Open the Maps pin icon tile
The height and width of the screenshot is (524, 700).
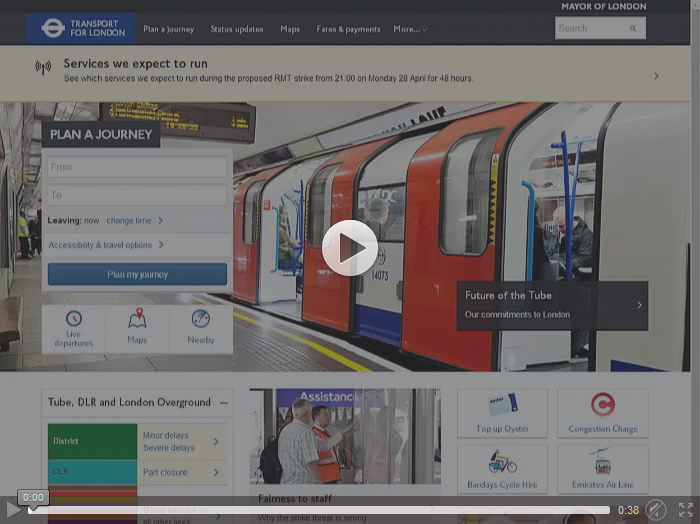tap(138, 318)
